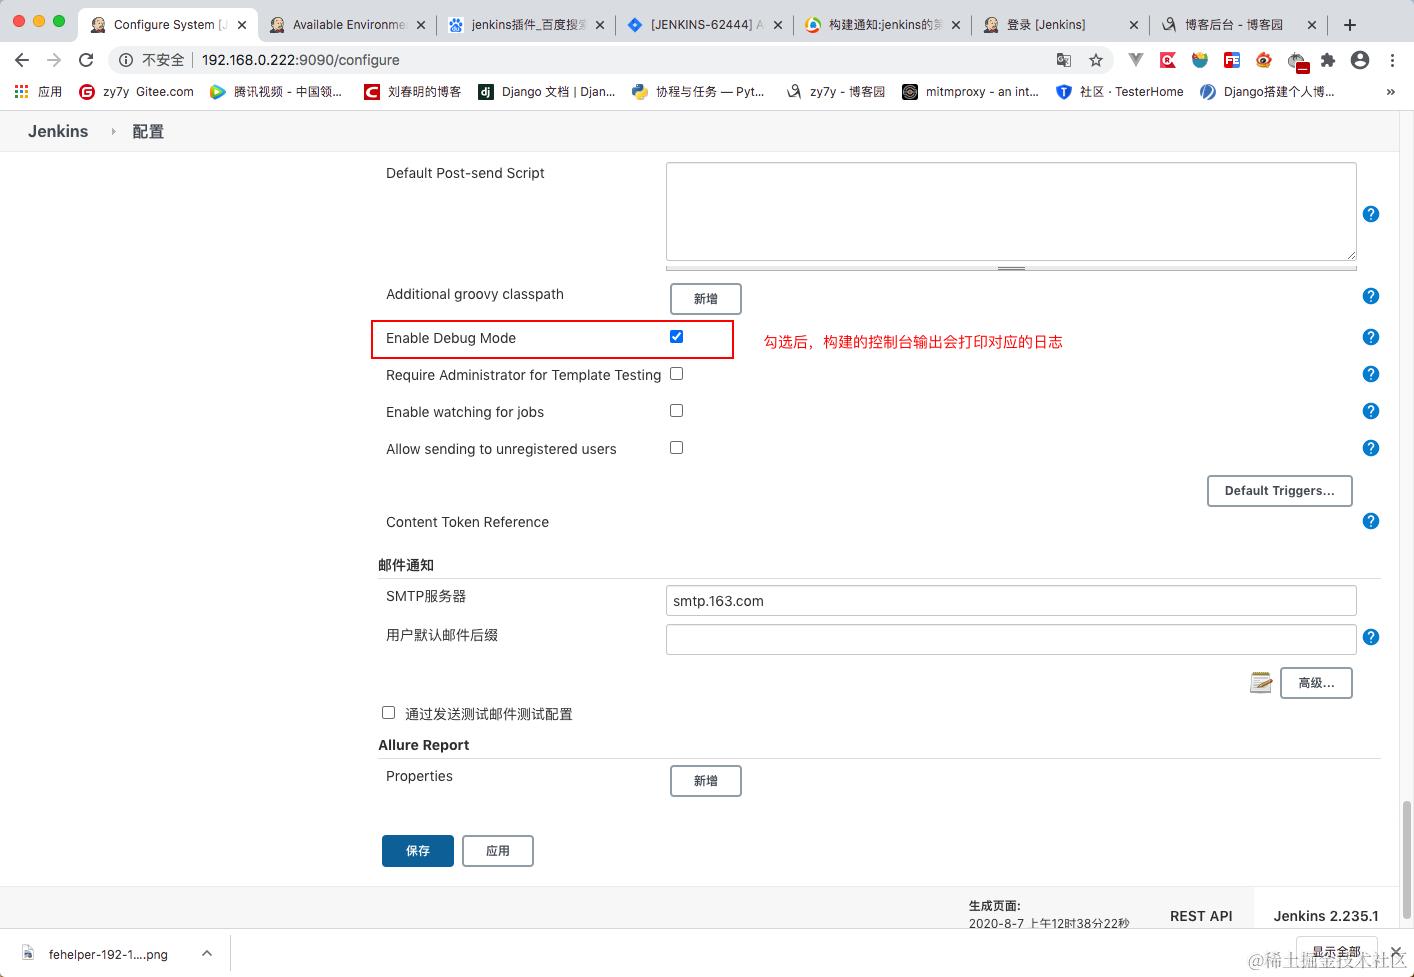The height and width of the screenshot is (977, 1414).
Task: Focus the Default Post-send Script textarea
Action: click(1011, 212)
